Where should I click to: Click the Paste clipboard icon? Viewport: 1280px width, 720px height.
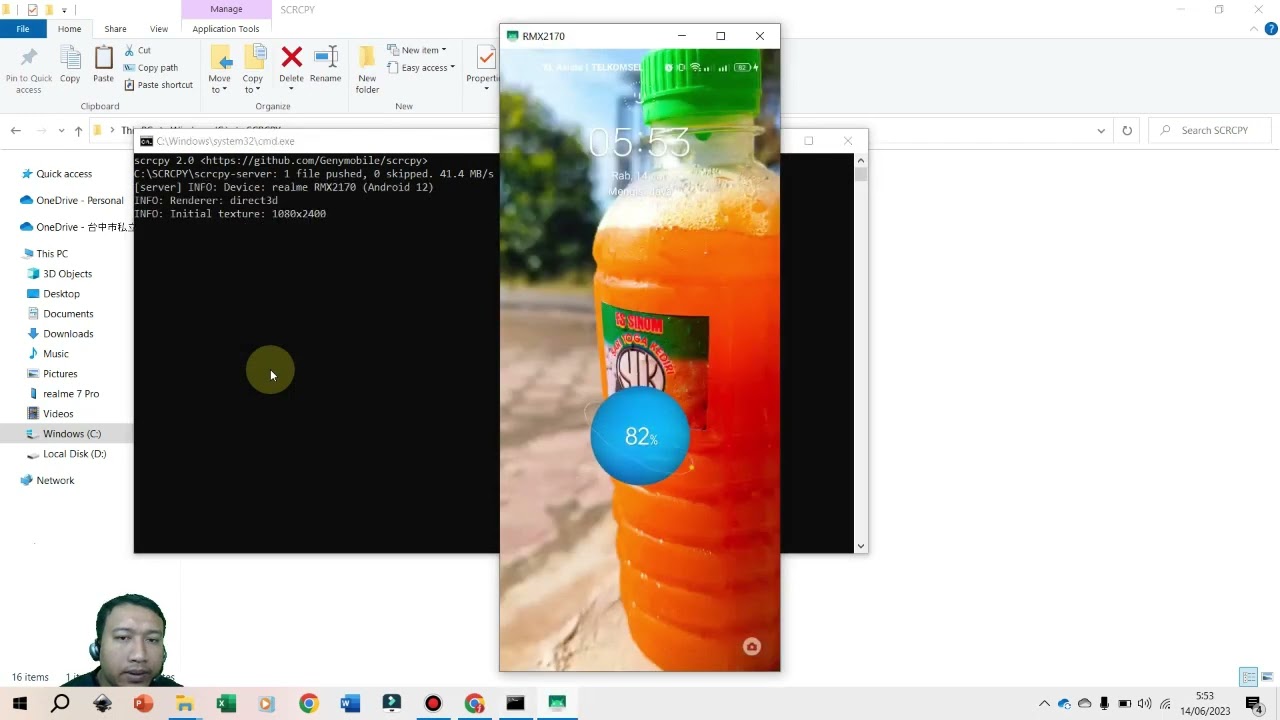point(103,58)
